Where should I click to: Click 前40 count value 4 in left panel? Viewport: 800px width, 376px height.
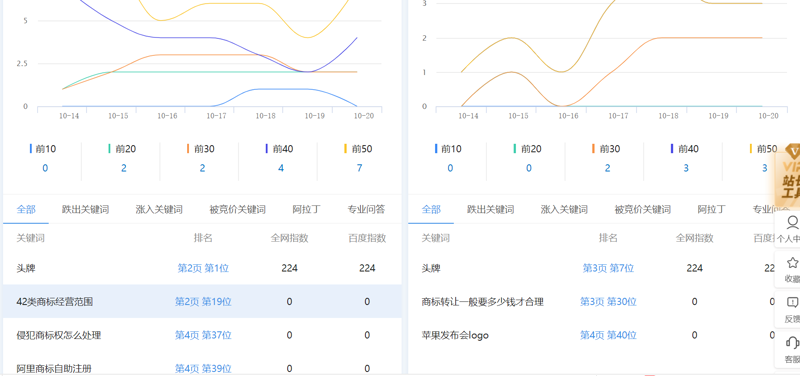pos(281,168)
